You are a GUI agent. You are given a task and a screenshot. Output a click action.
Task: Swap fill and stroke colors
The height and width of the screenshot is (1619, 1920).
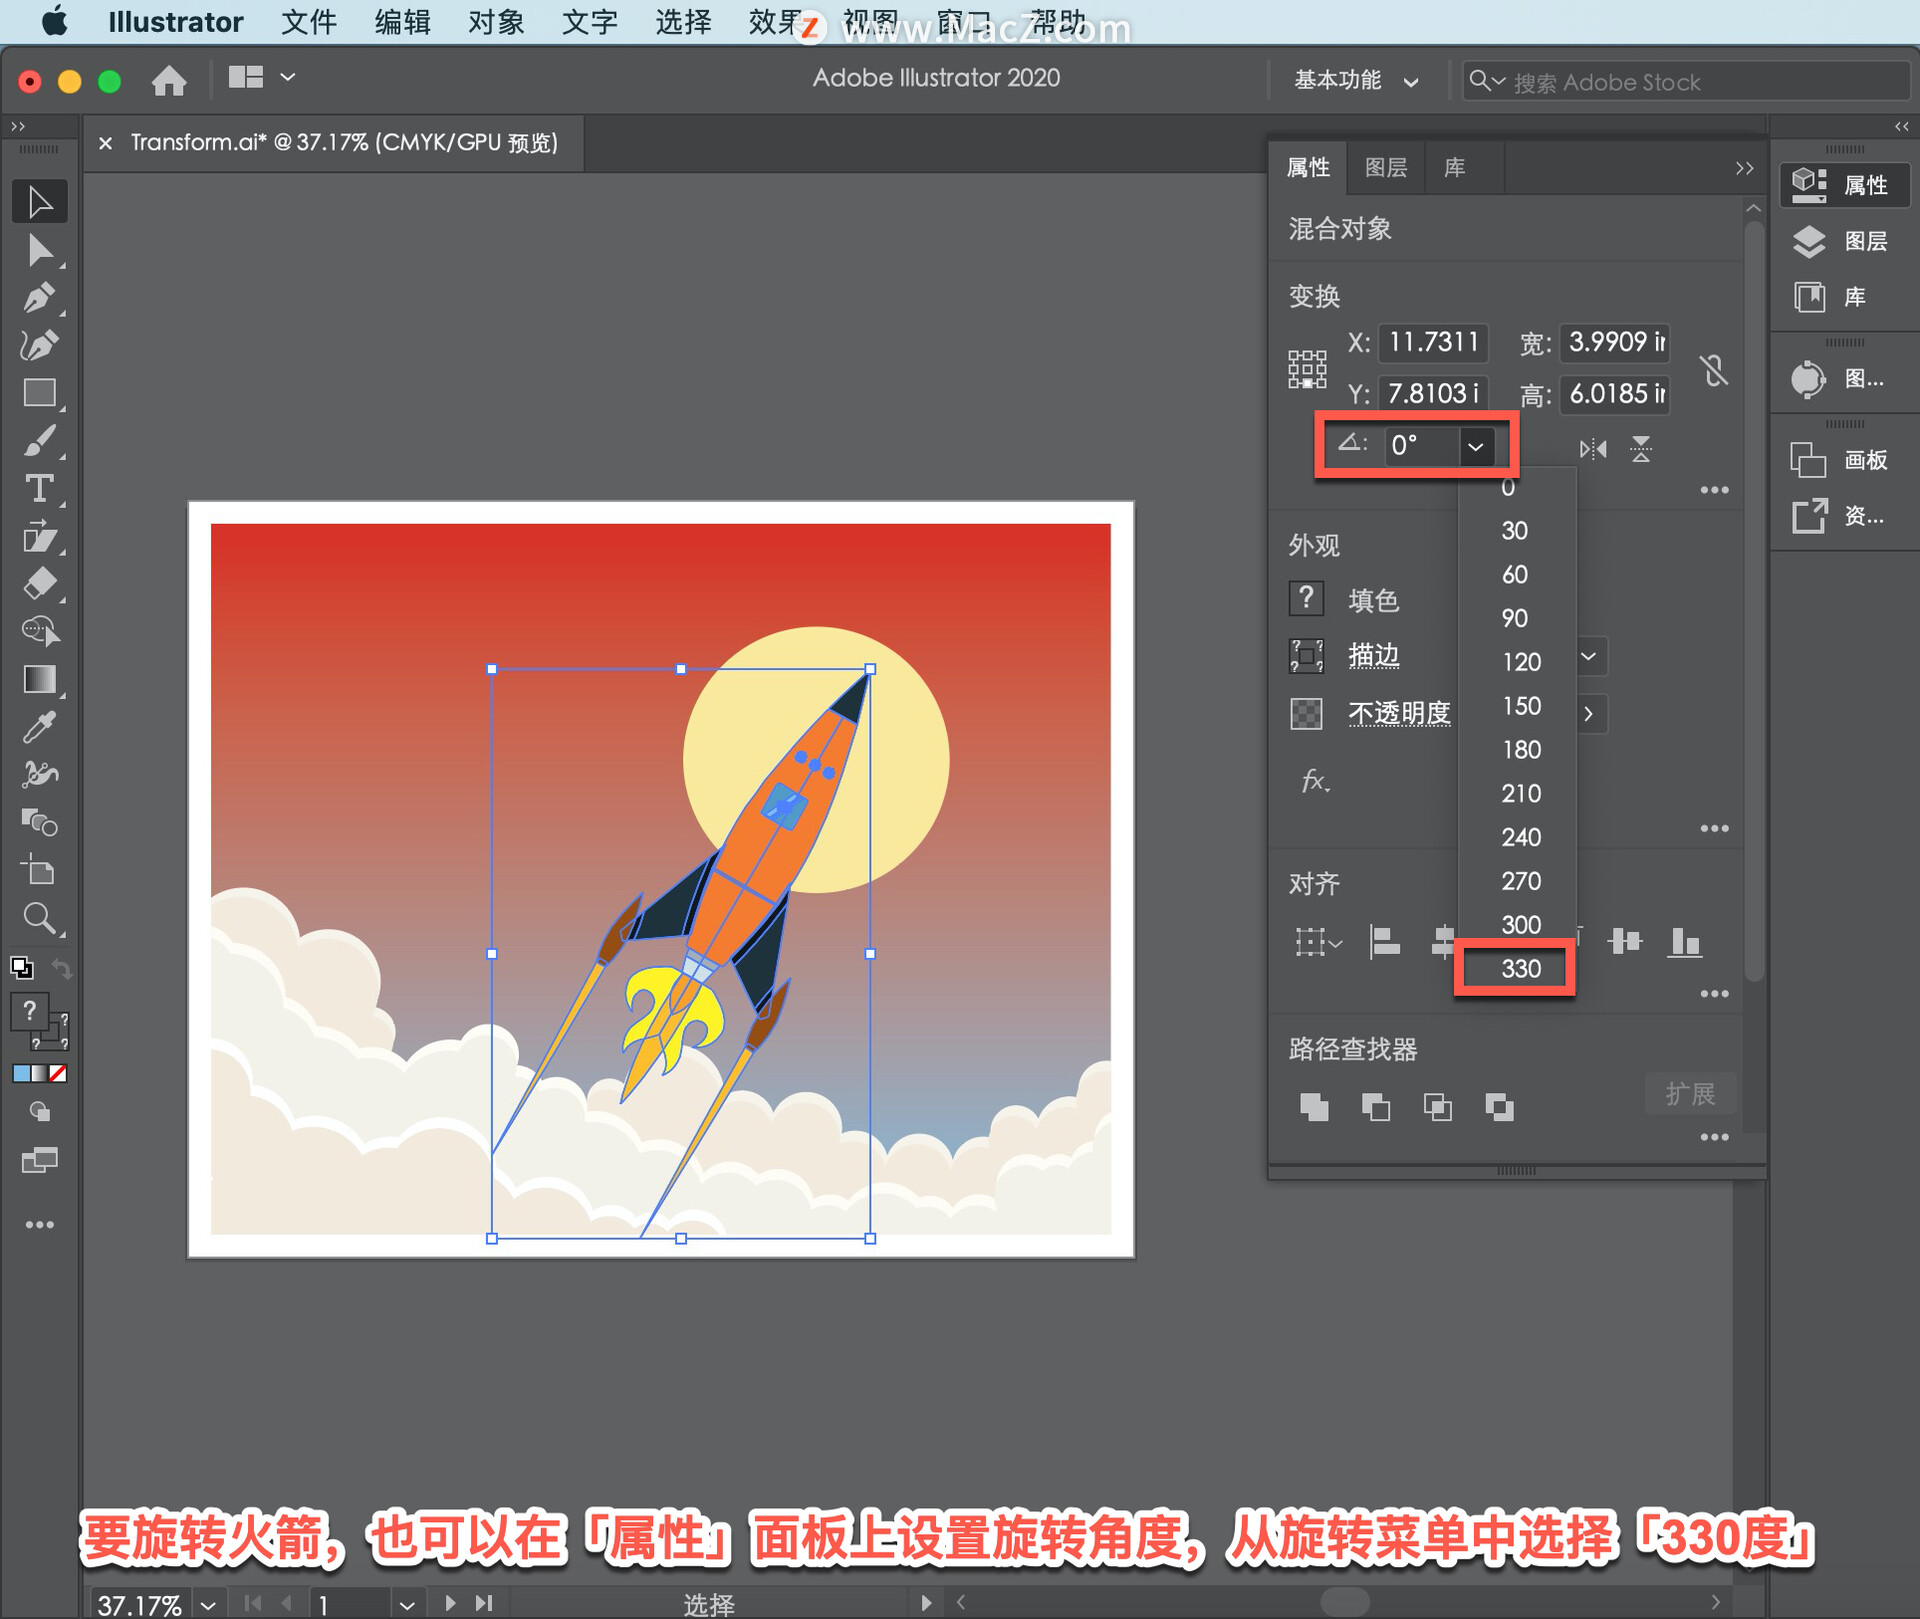(62, 968)
